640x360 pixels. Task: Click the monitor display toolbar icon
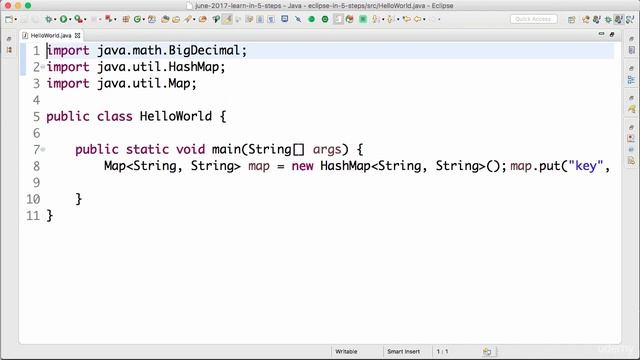(x=284, y=19)
